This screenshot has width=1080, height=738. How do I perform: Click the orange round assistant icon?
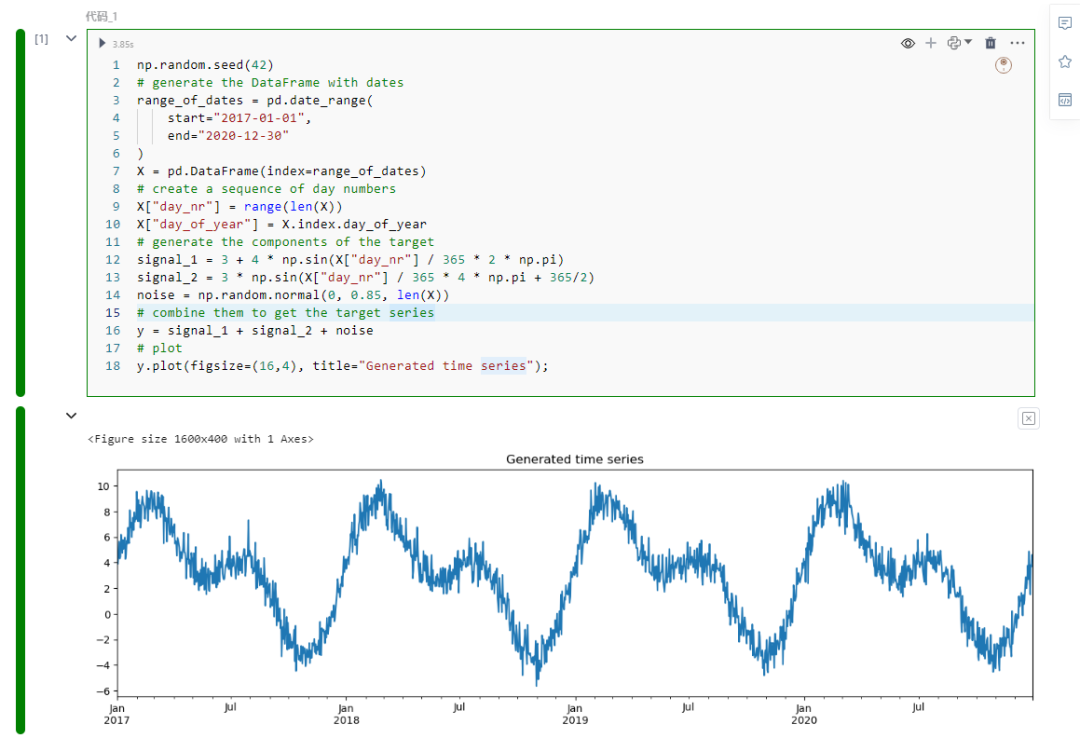click(1004, 65)
